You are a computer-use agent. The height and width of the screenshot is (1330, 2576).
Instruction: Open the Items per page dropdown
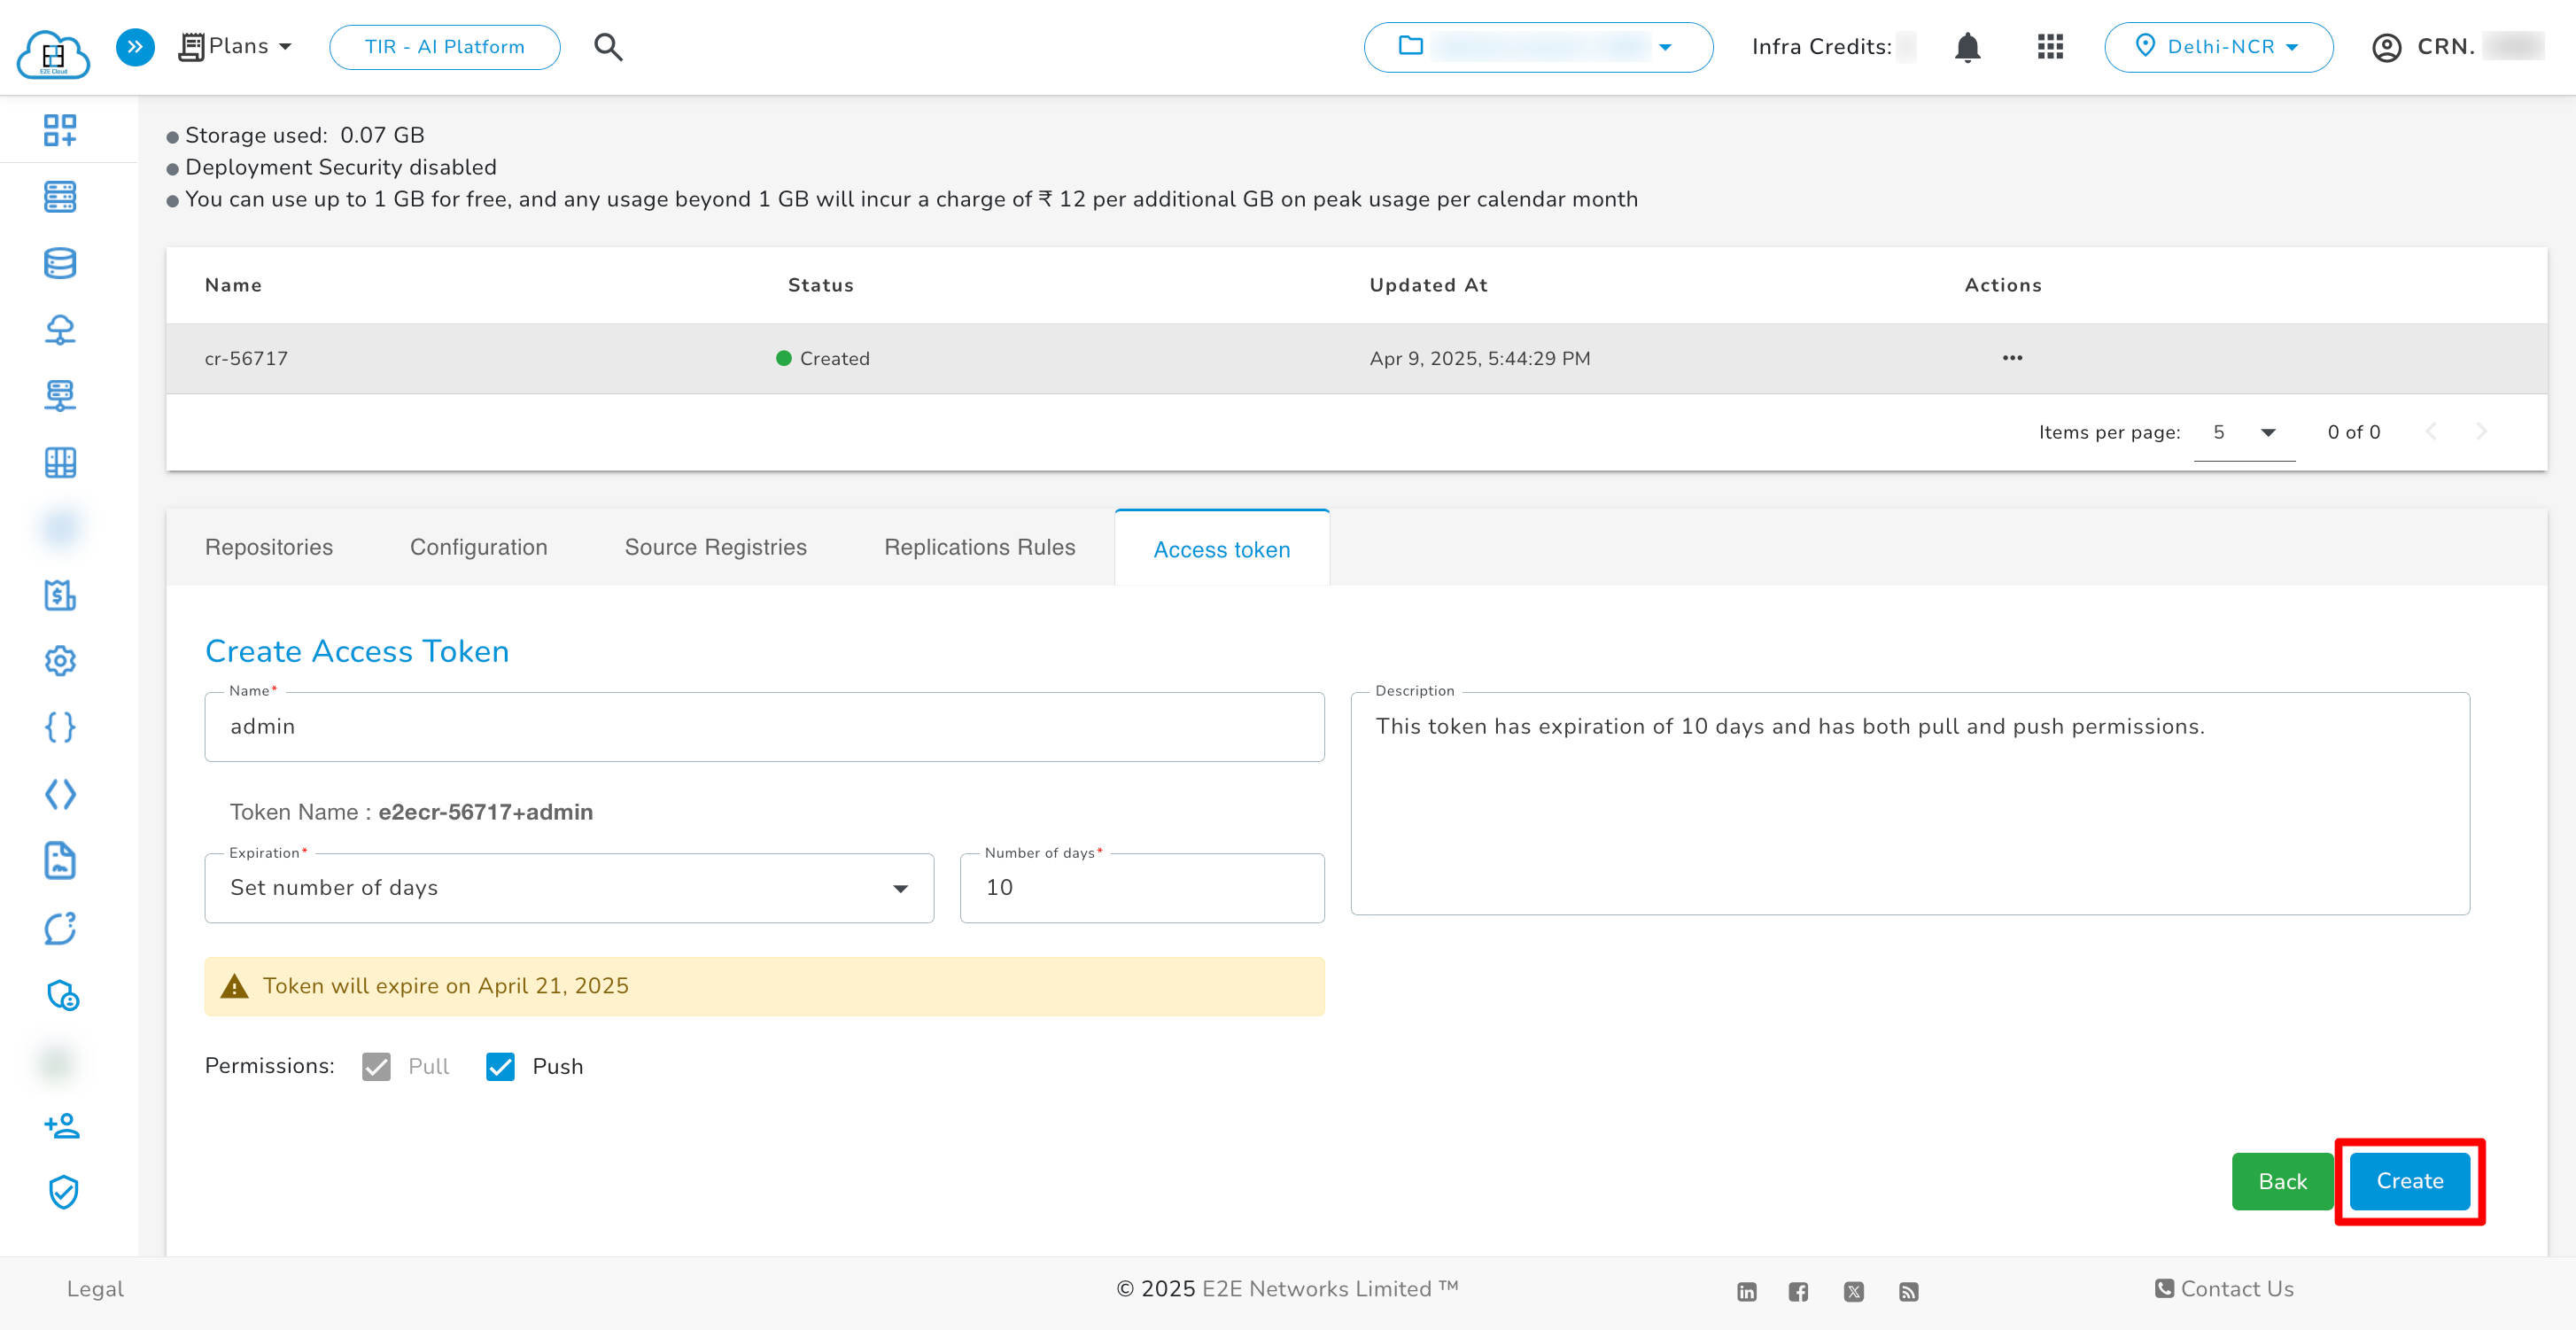pos(2243,432)
